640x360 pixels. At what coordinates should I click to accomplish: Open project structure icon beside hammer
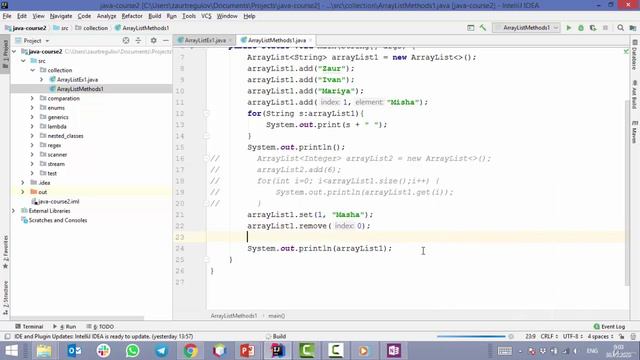pyautogui.click(x=471, y=28)
